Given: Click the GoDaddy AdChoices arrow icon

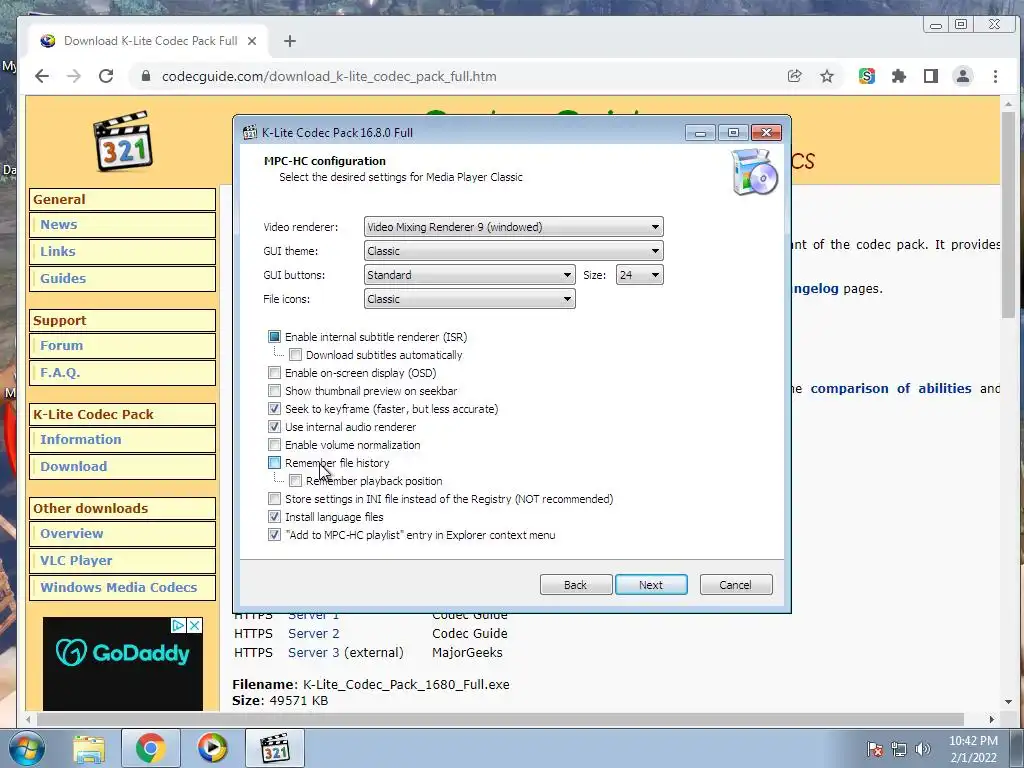Looking at the screenshot, I should pyautogui.click(x=178, y=626).
